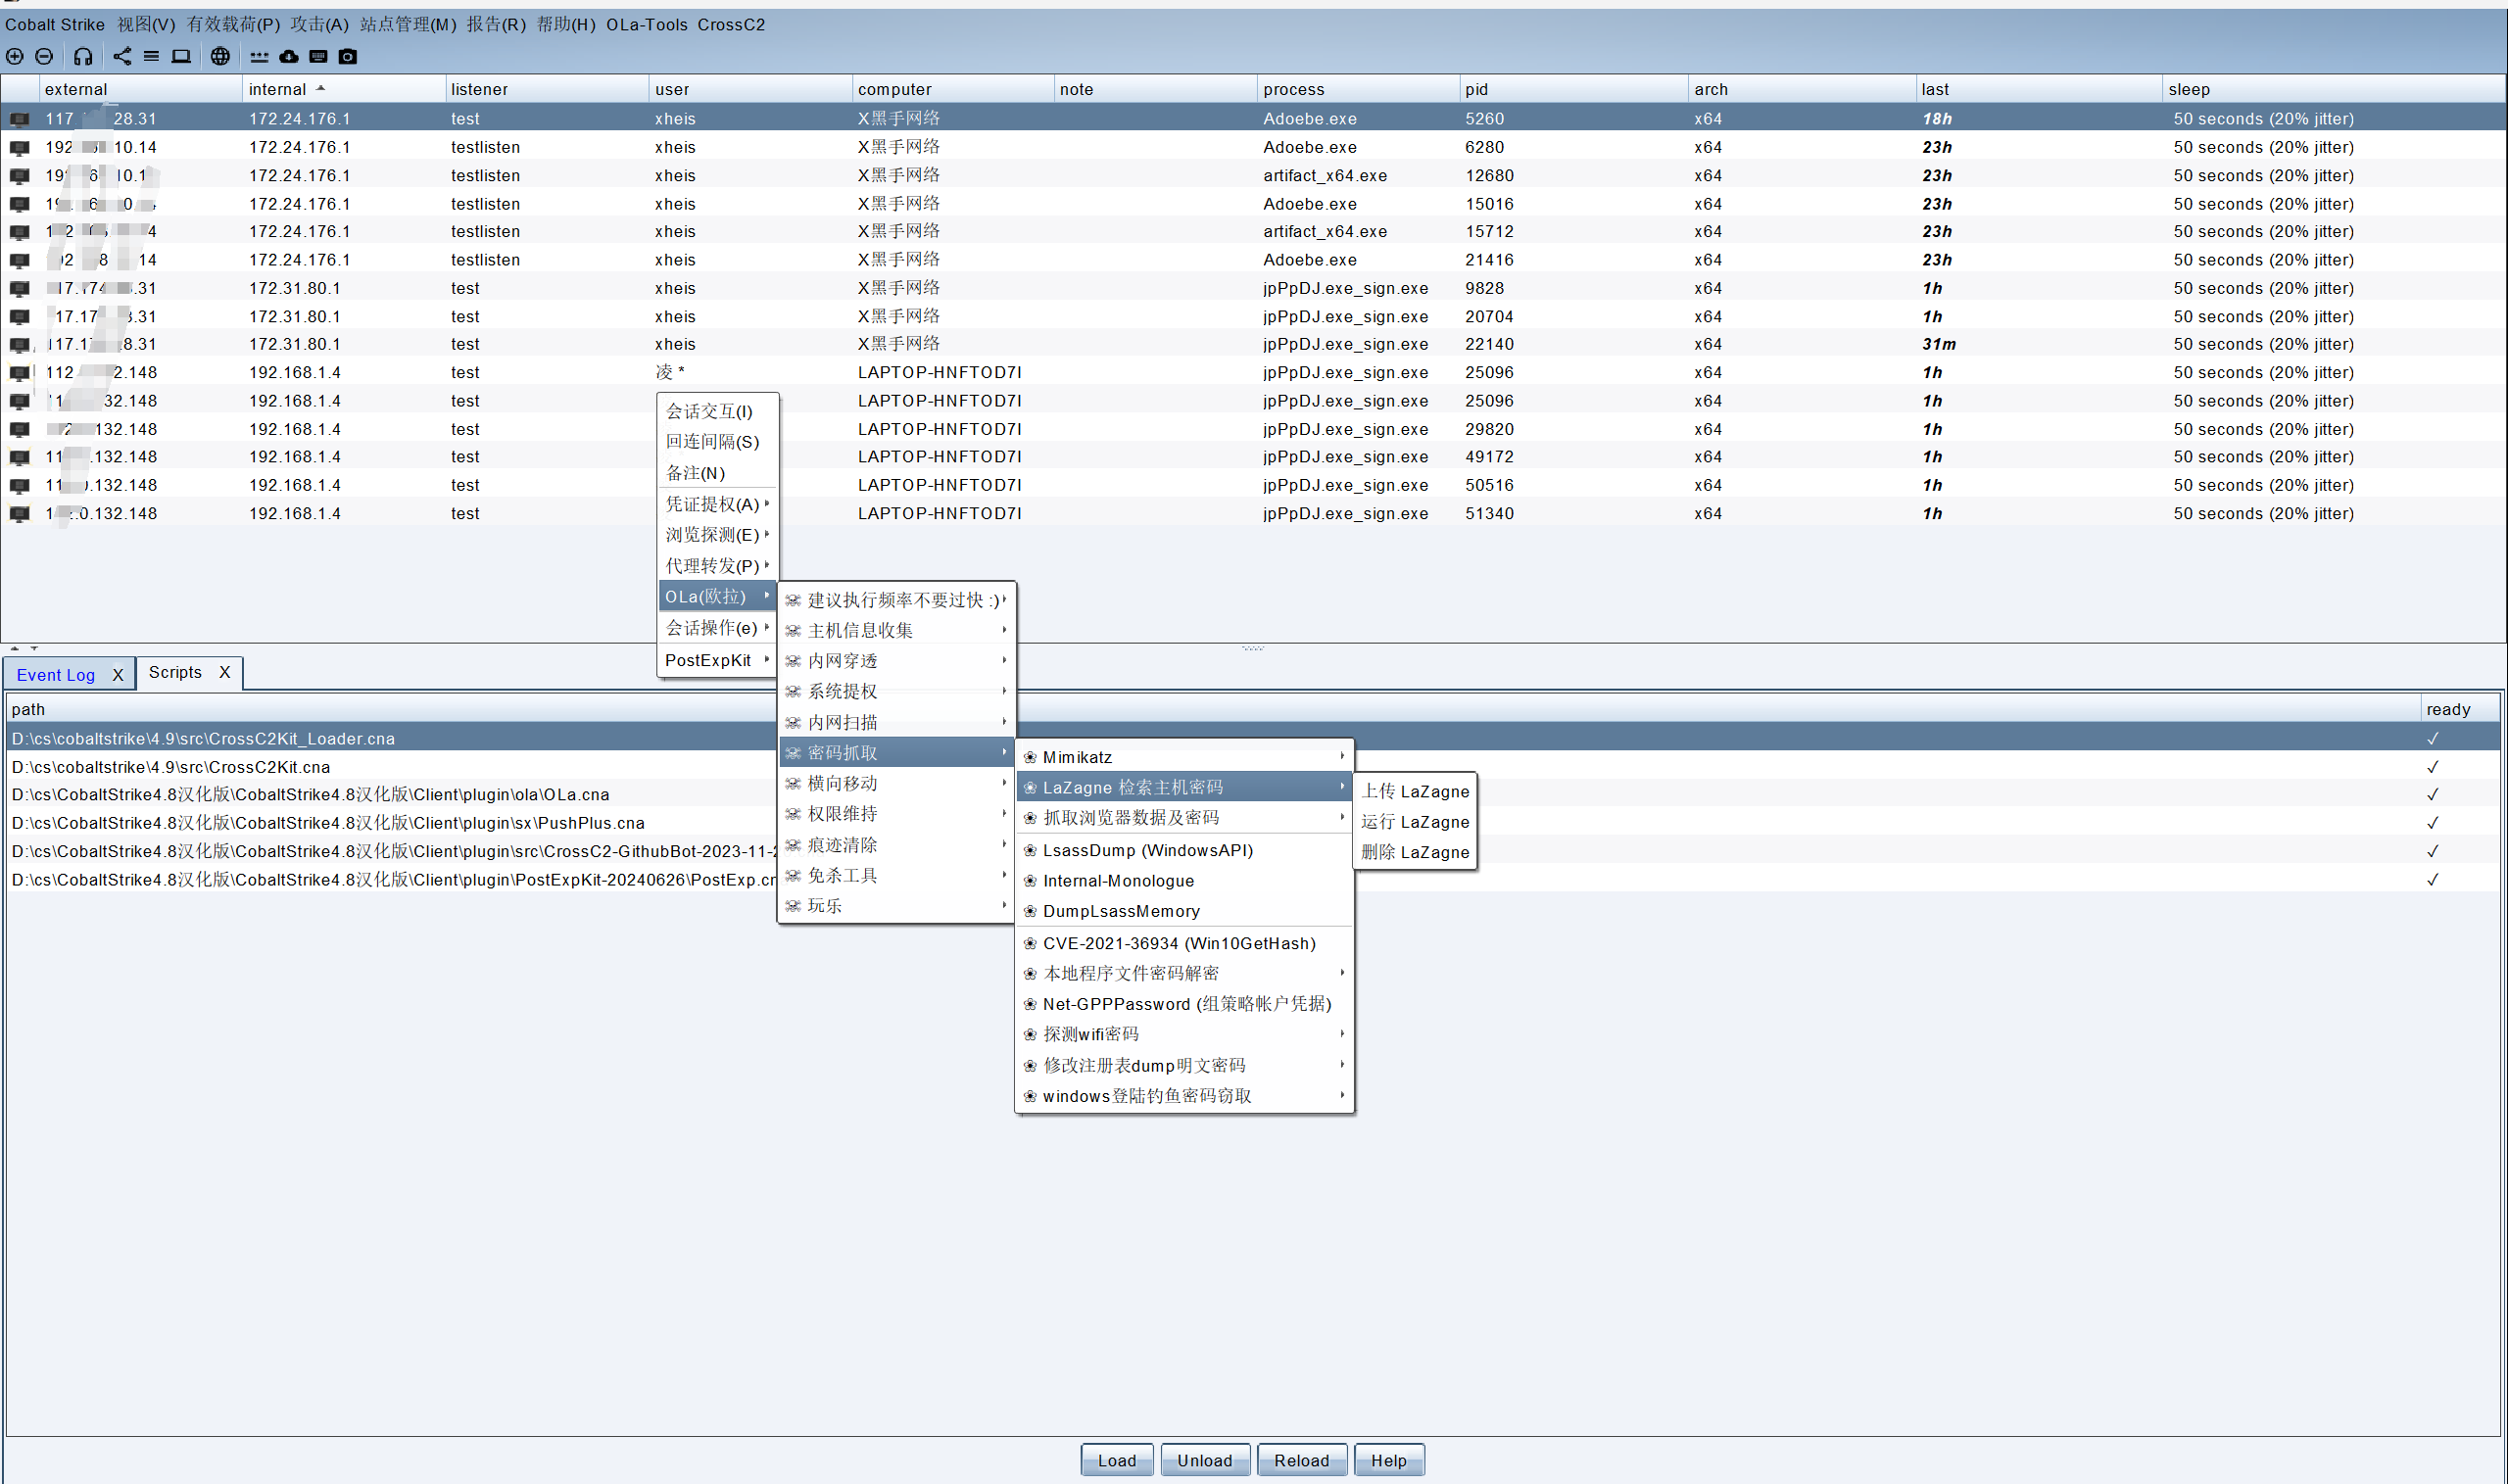Expand 抓取浏览器数据及密码 submenu
The image size is (2508, 1484).
click(1185, 818)
